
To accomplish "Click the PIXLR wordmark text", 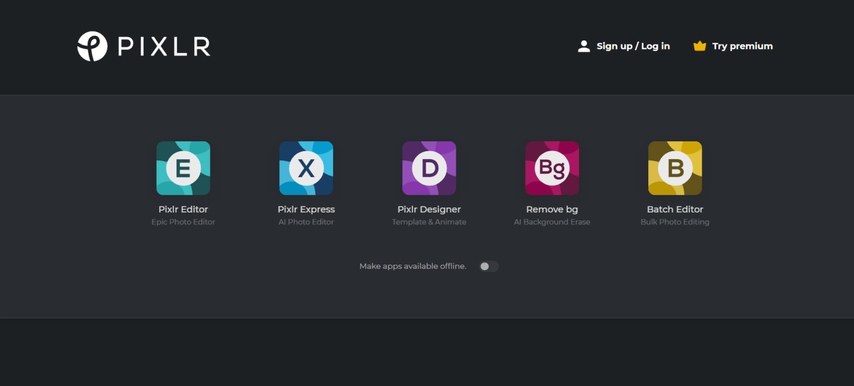I will pyautogui.click(x=164, y=47).
